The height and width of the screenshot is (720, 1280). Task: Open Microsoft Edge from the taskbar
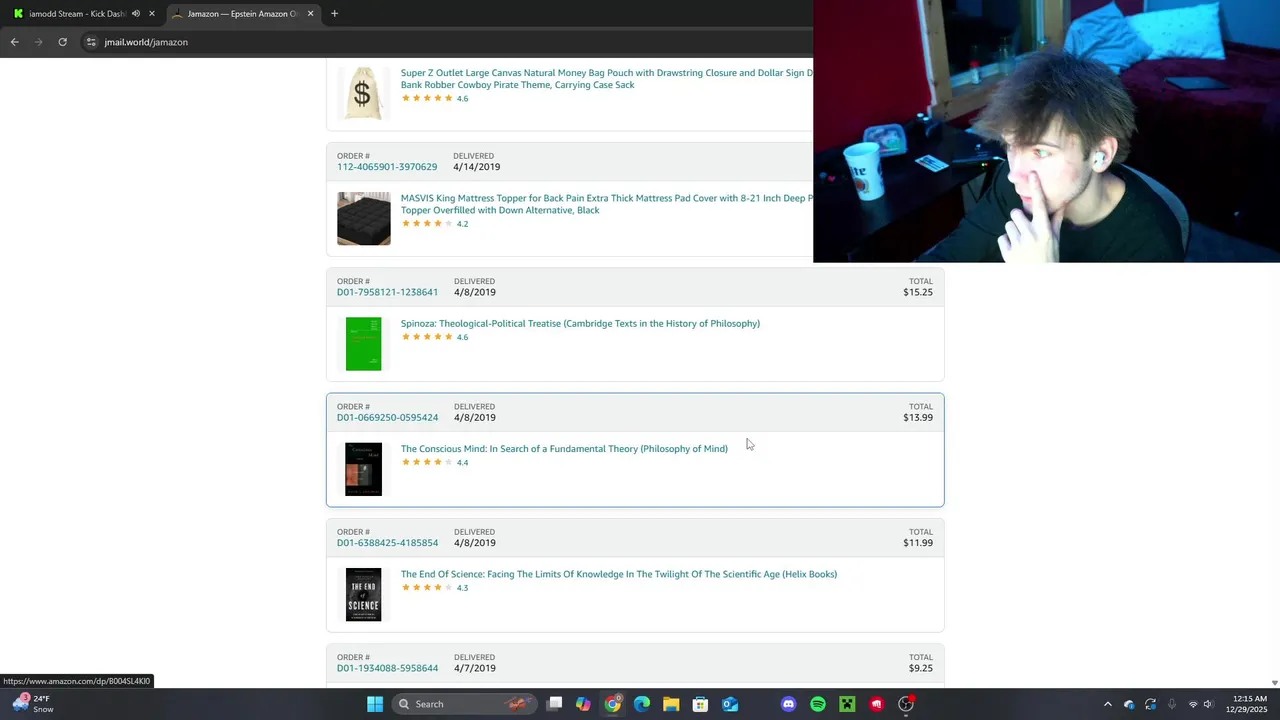(642, 704)
